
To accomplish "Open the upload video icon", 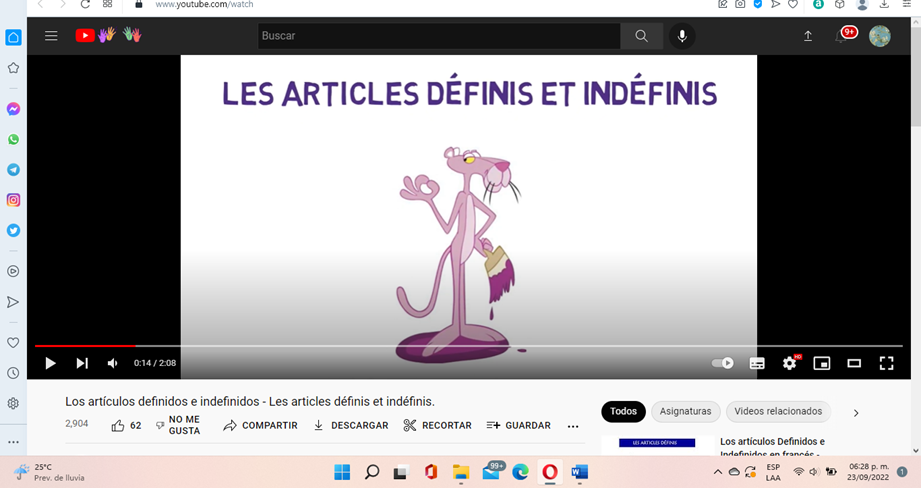I will (x=808, y=36).
